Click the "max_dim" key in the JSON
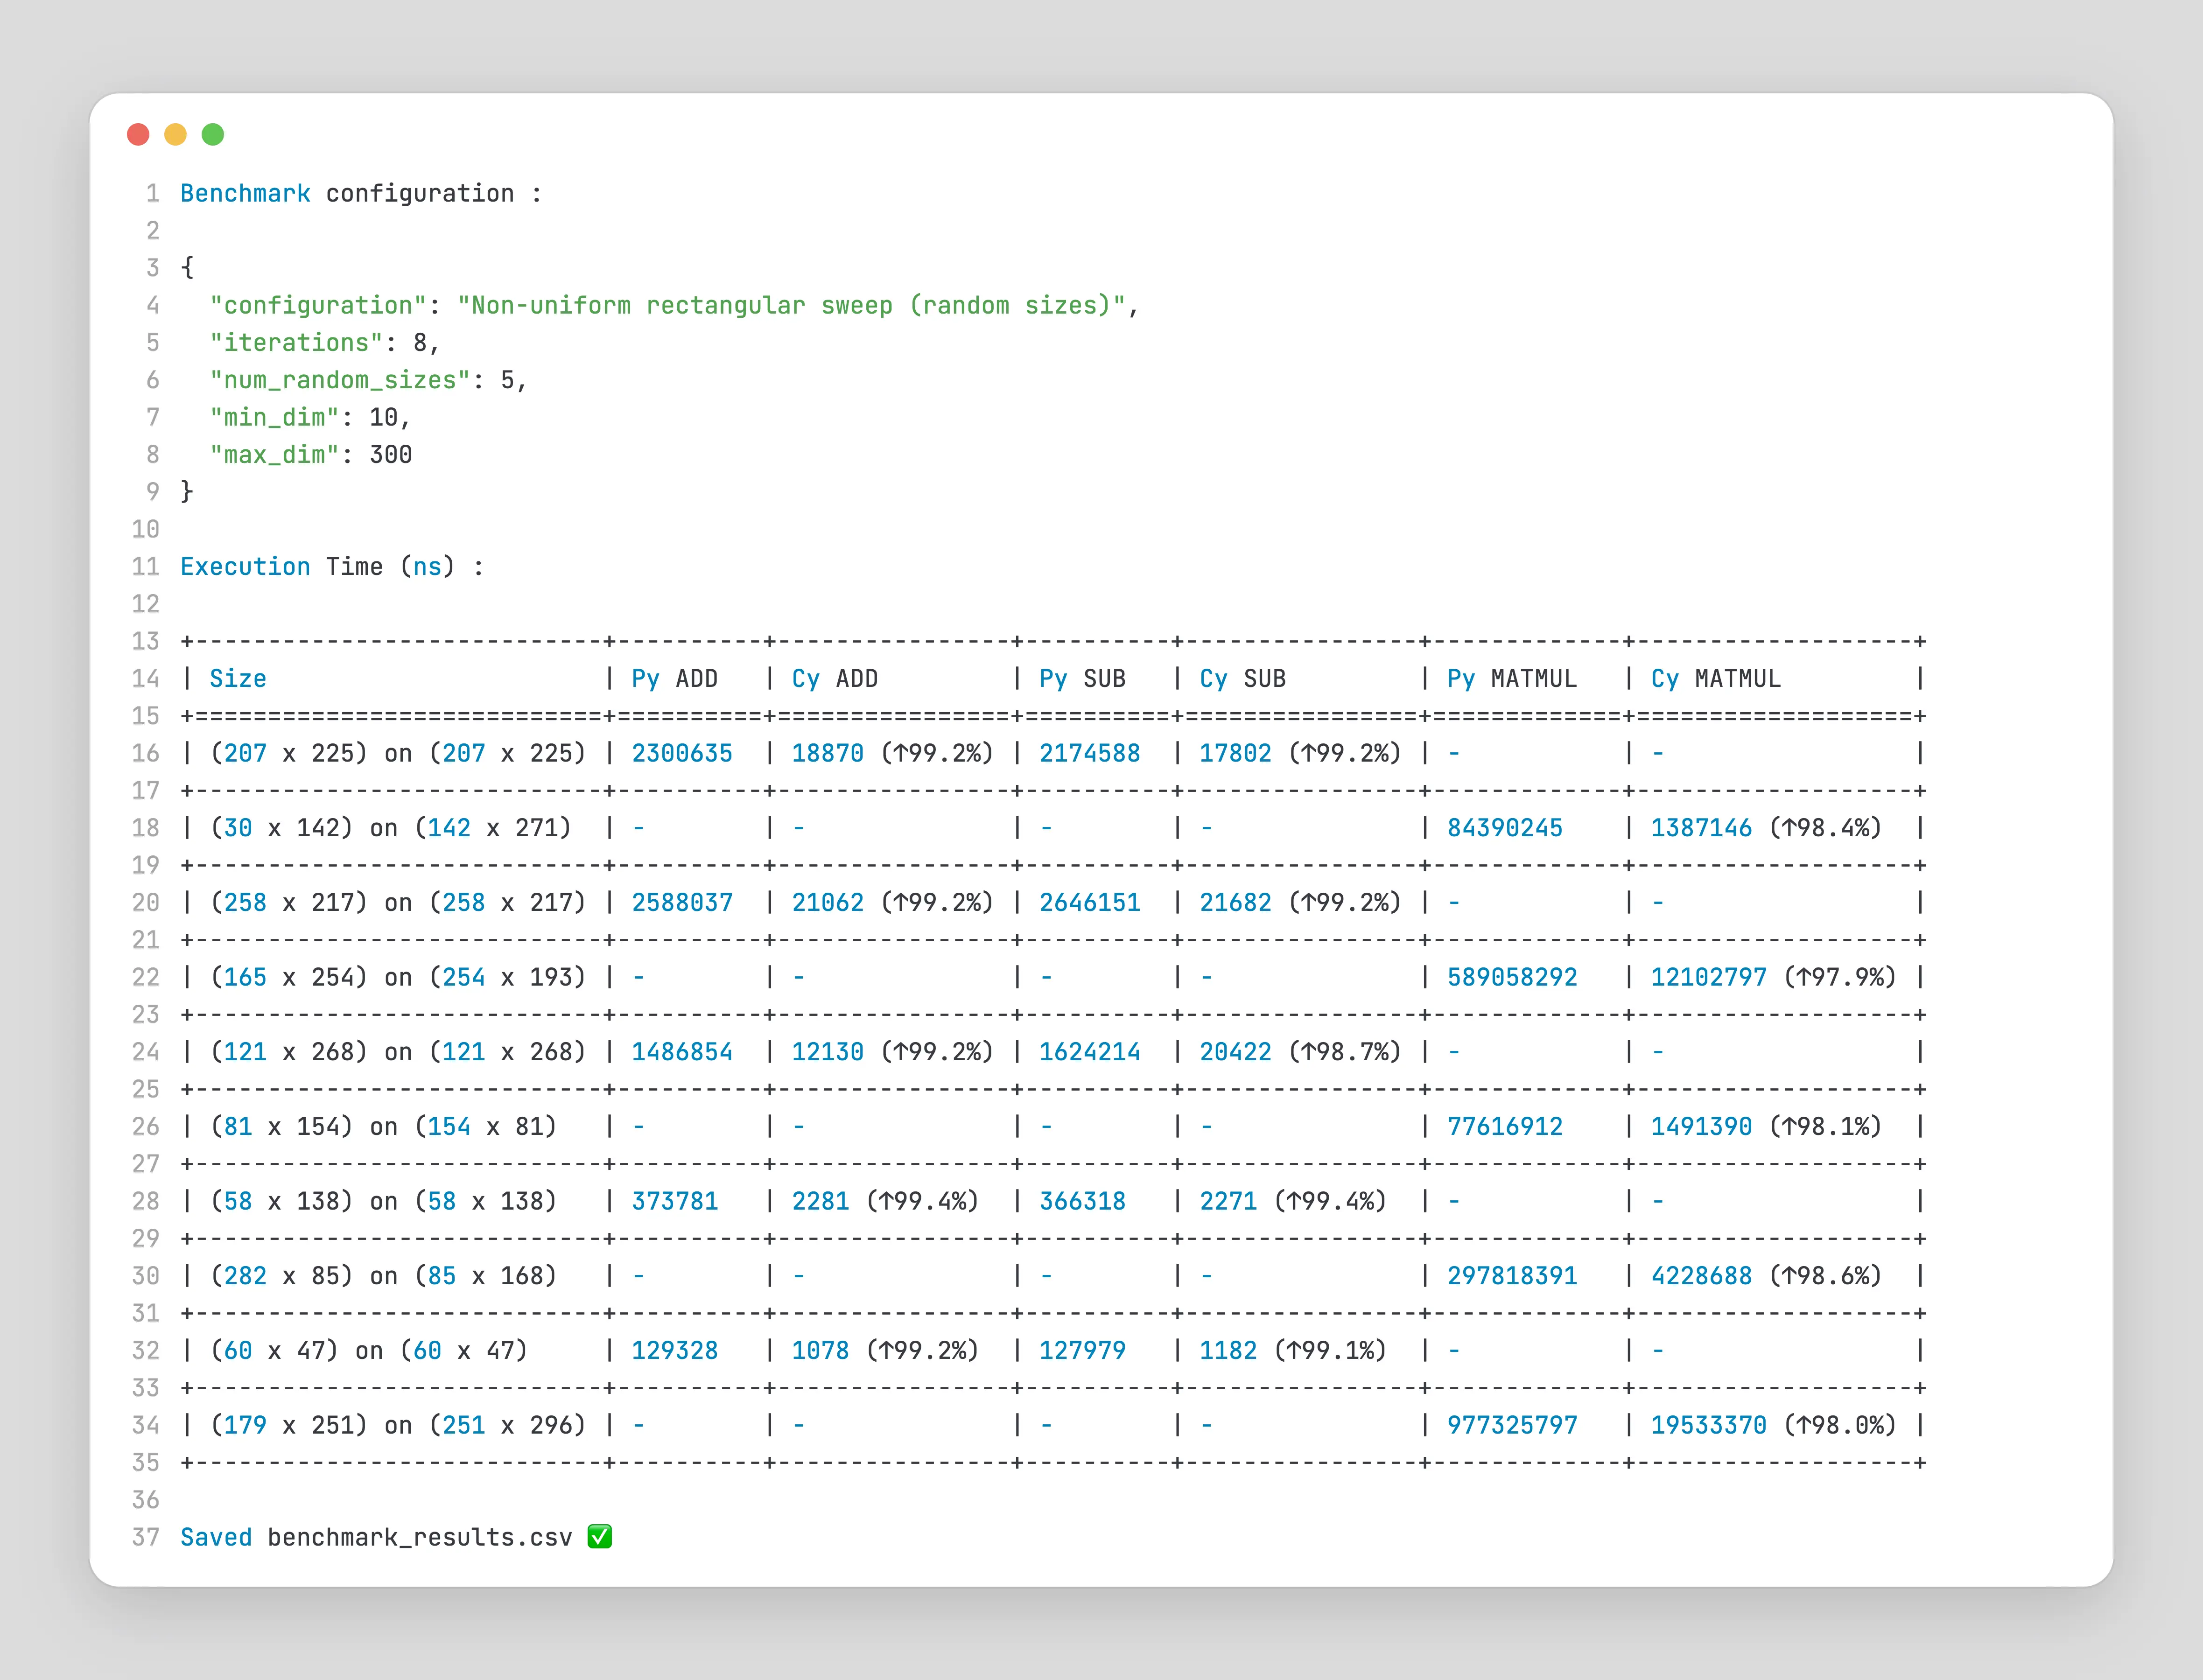Viewport: 2203px width, 1680px height. (274, 454)
